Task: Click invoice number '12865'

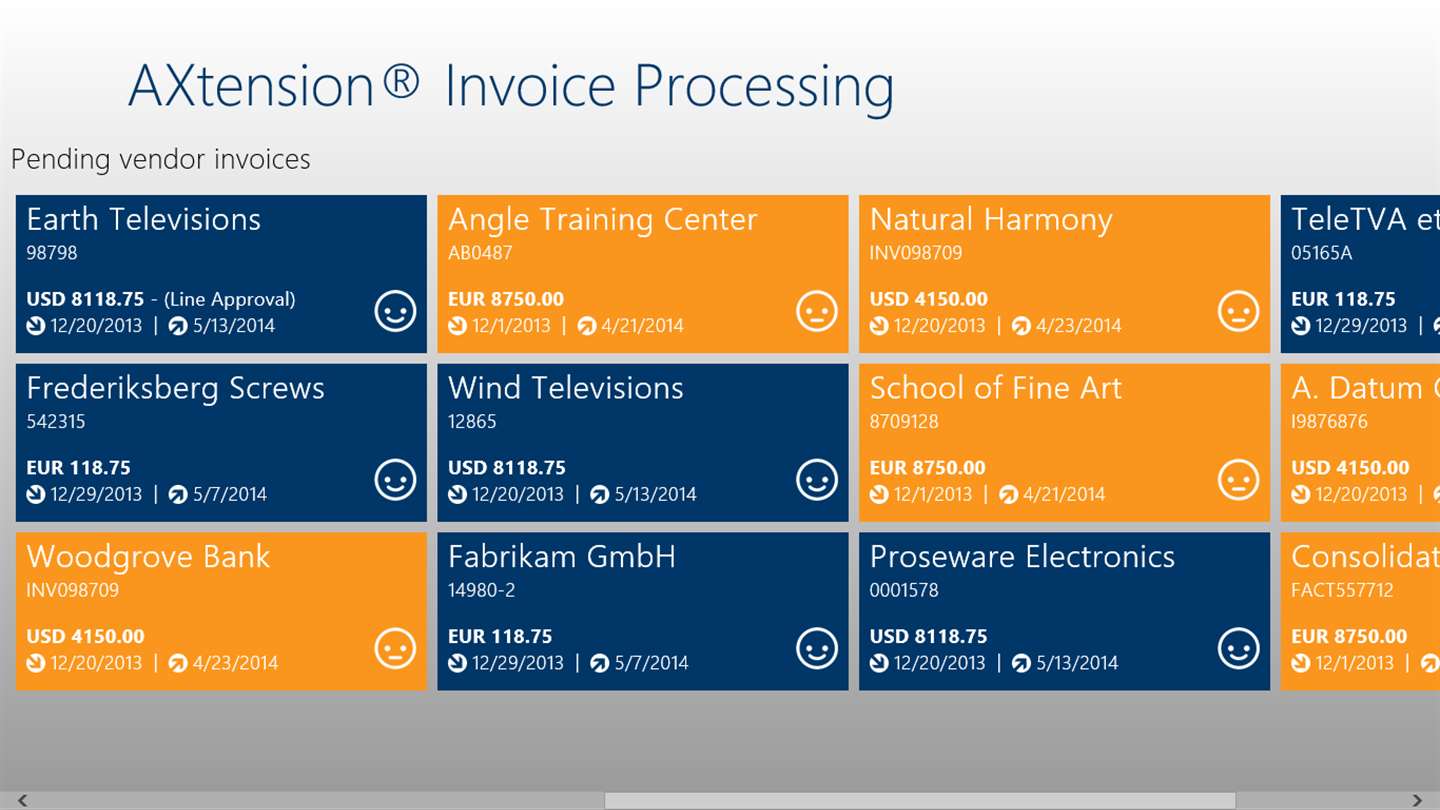Action: click(472, 422)
